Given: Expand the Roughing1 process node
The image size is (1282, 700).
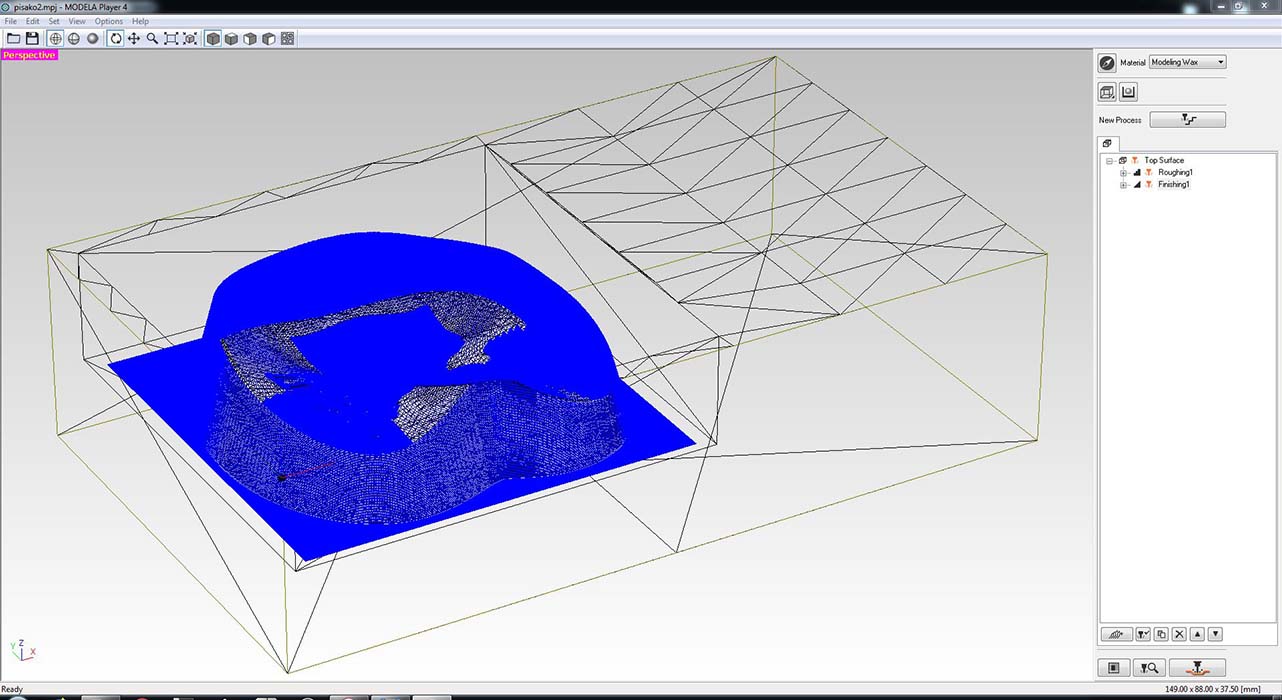Looking at the screenshot, I should click(1123, 172).
